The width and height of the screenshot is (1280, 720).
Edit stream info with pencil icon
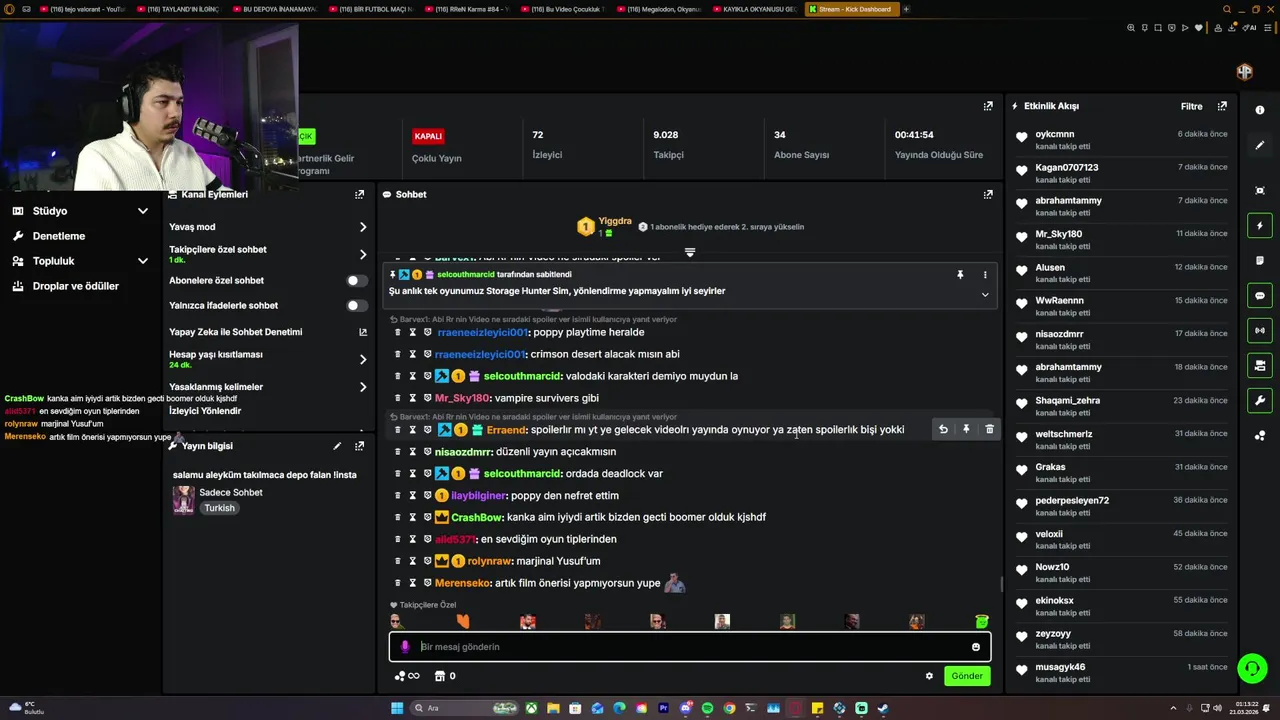[x=337, y=446]
